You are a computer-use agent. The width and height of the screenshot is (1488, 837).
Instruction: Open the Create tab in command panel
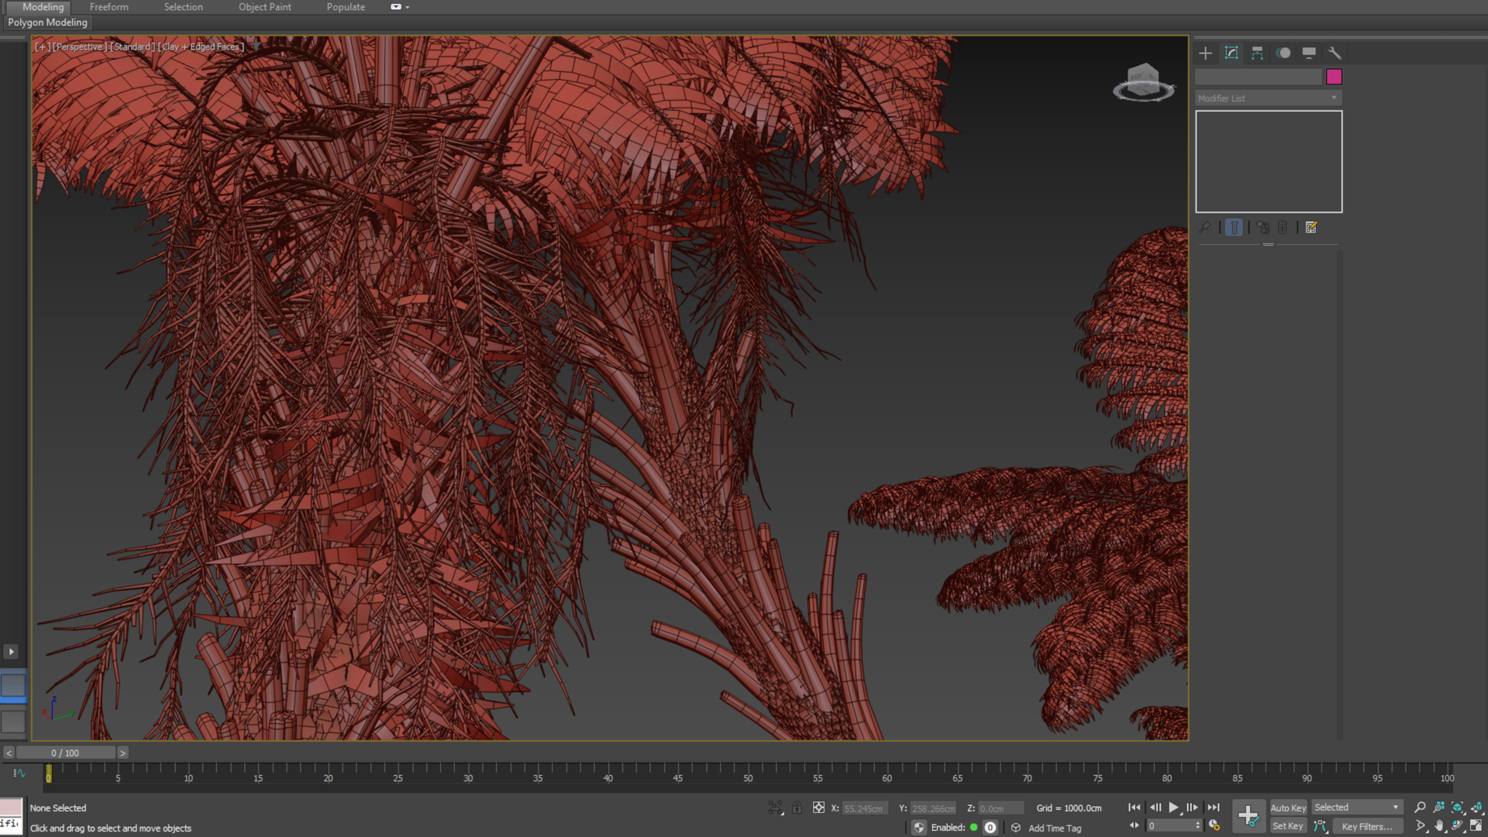tap(1205, 53)
